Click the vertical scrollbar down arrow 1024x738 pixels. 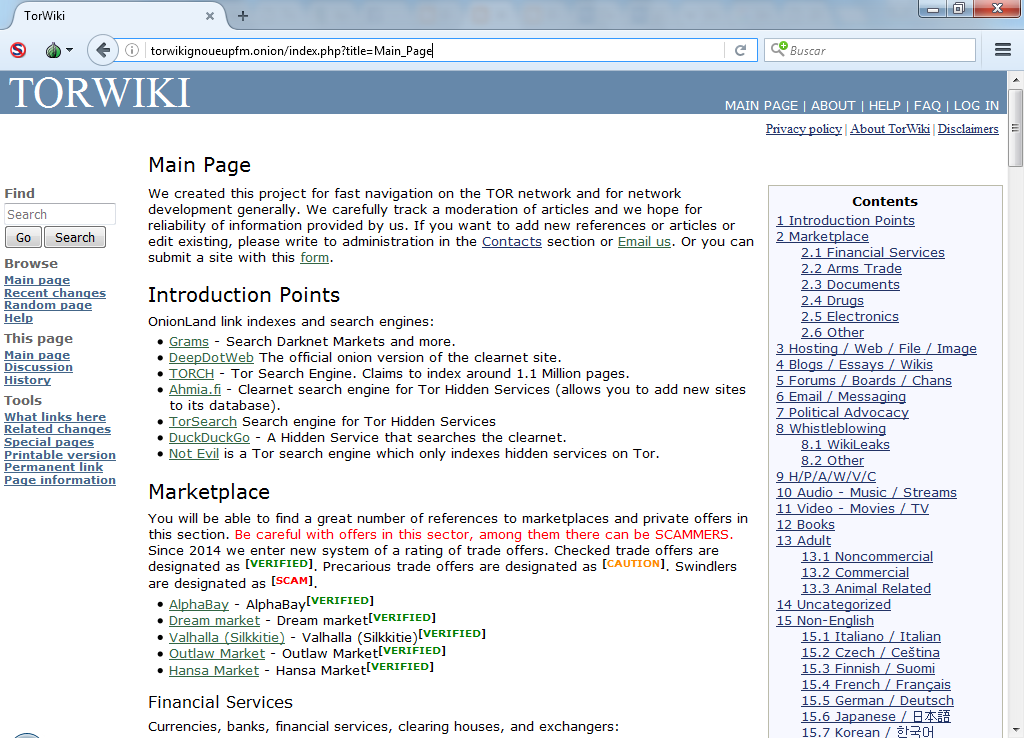(1016, 730)
